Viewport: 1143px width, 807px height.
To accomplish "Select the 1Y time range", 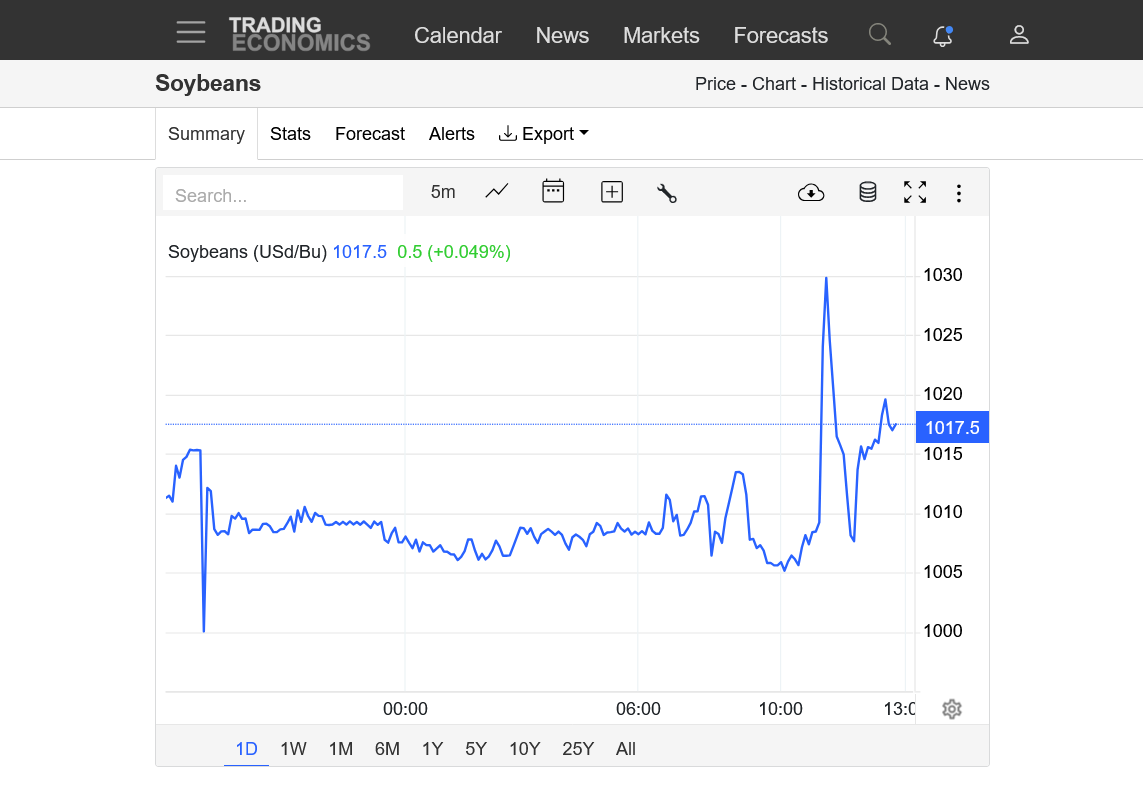I will [x=432, y=749].
